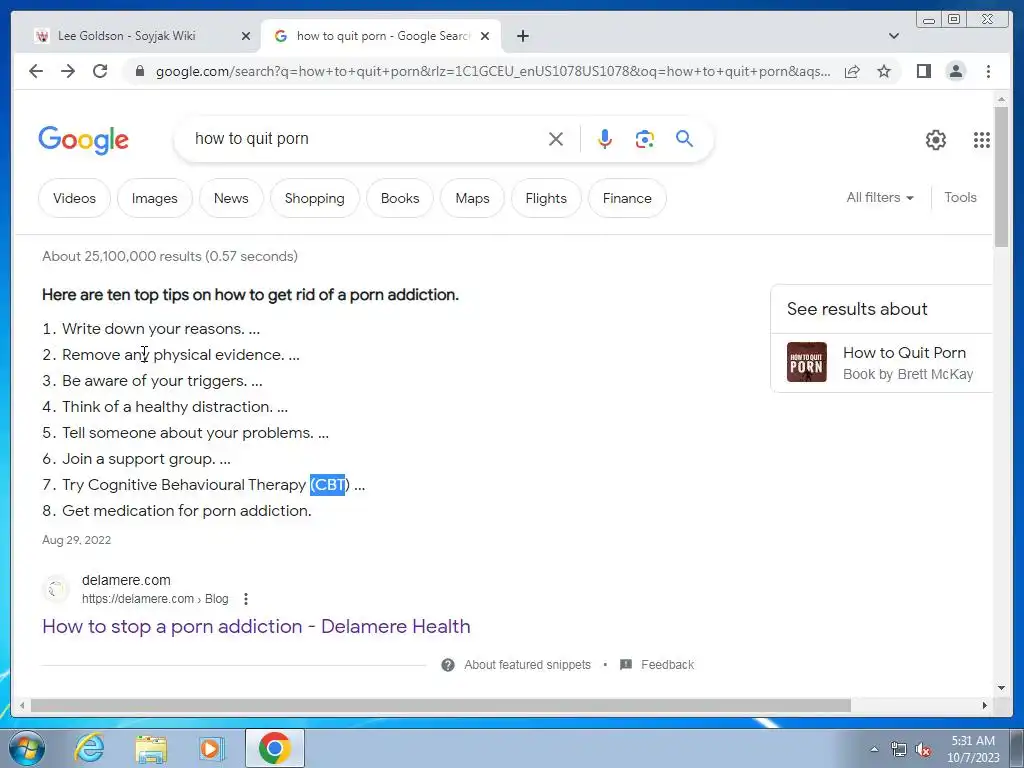Filter results by Images

(x=155, y=198)
